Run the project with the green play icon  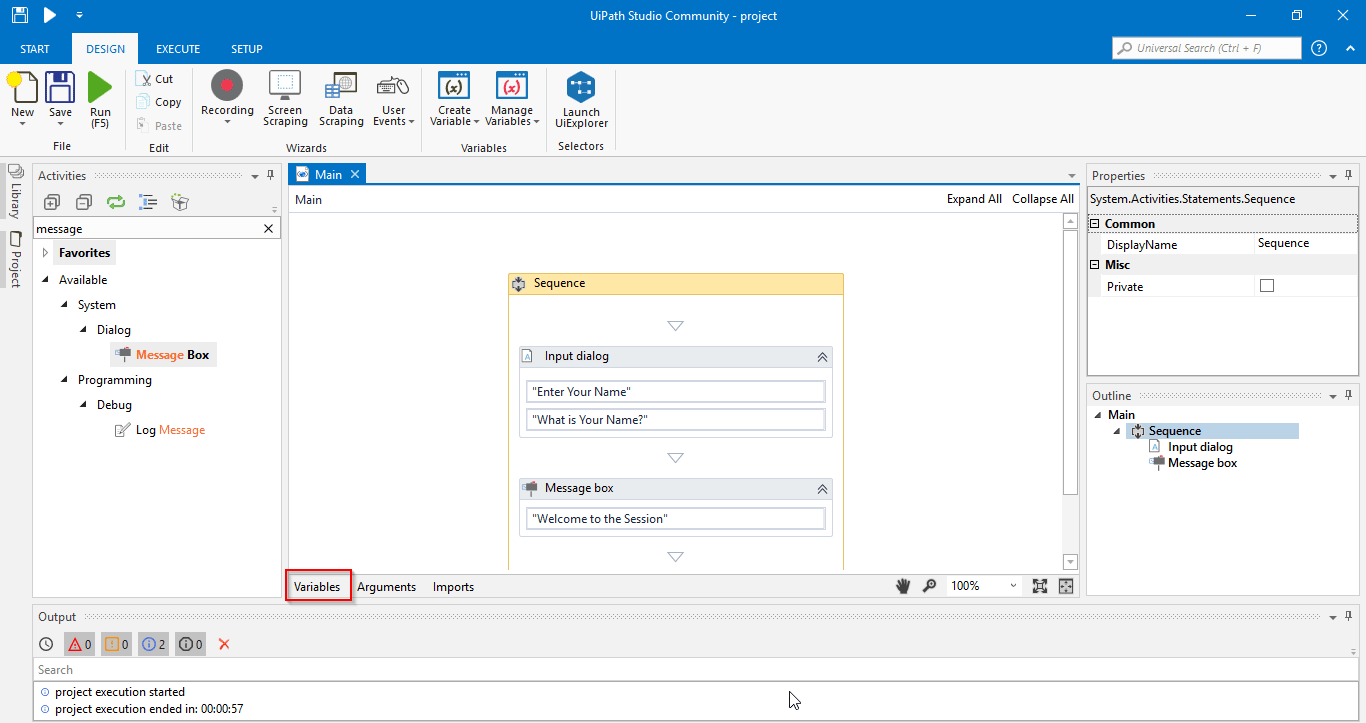(100, 88)
